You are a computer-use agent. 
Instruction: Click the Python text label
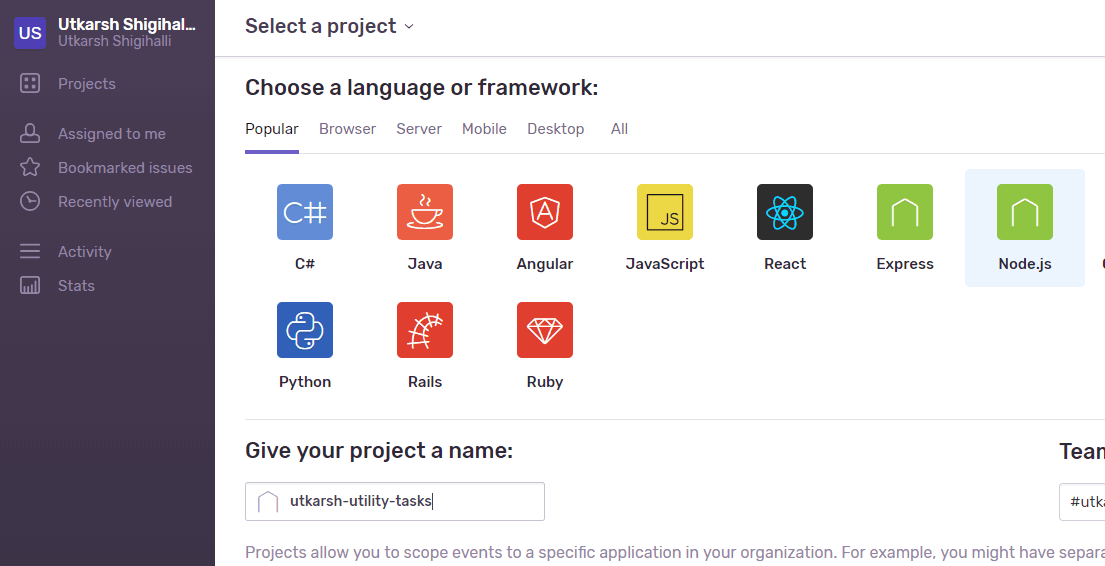(304, 382)
